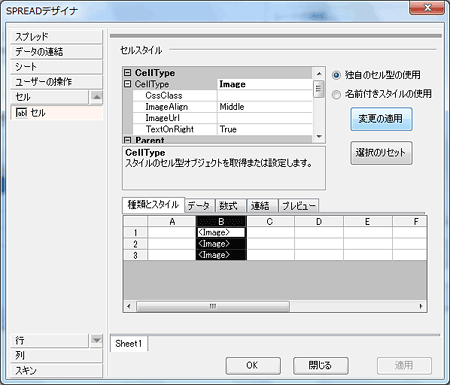This screenshot has width=450, height=385.
Task: Select column A header
Action: click(172, 221)
